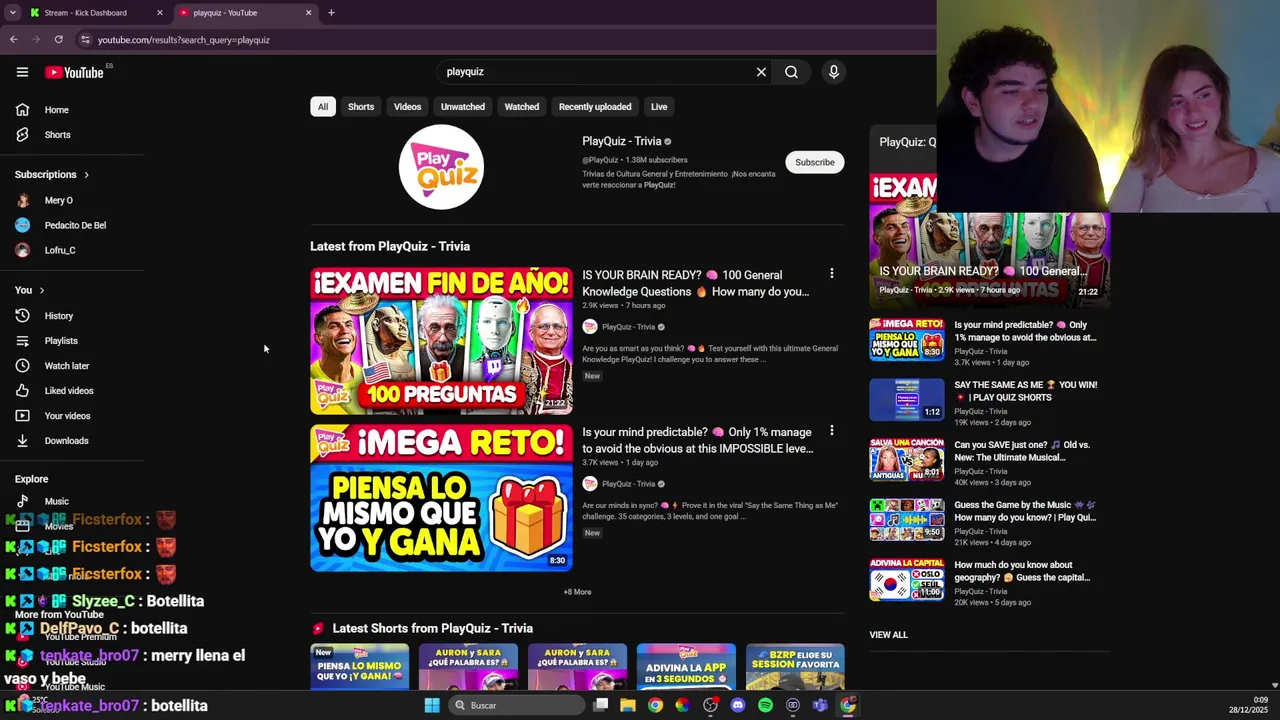This screenshot has height=720, width=1280.
Task: Clear the search box with the X
Action: (x=761, y=72)
